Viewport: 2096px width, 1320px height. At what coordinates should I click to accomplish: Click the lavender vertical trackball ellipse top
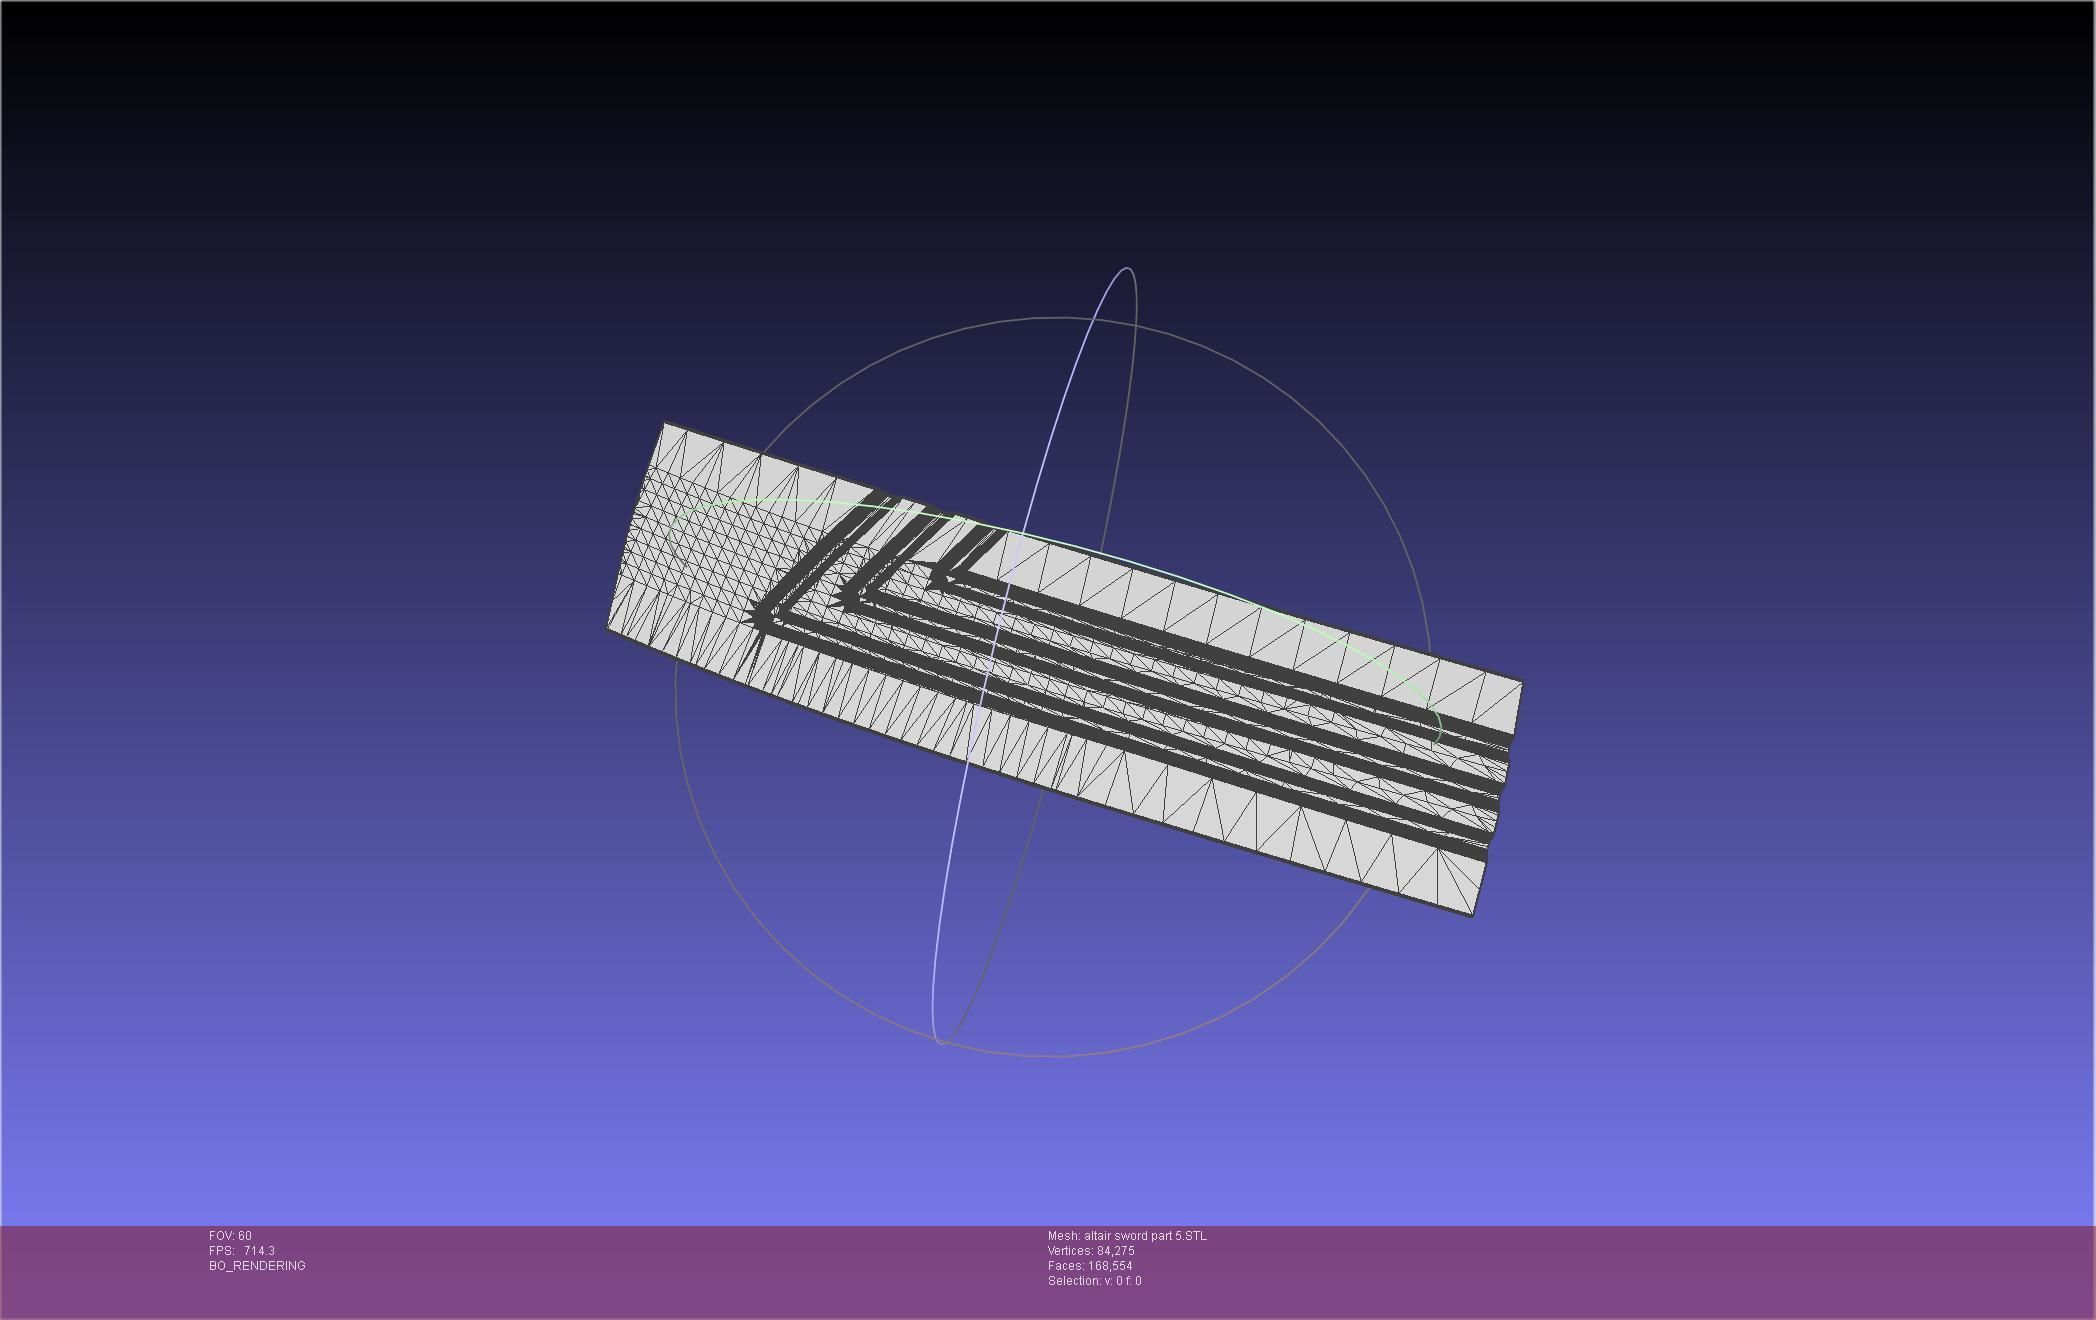pyautogui.click(x=1127, y=268)
